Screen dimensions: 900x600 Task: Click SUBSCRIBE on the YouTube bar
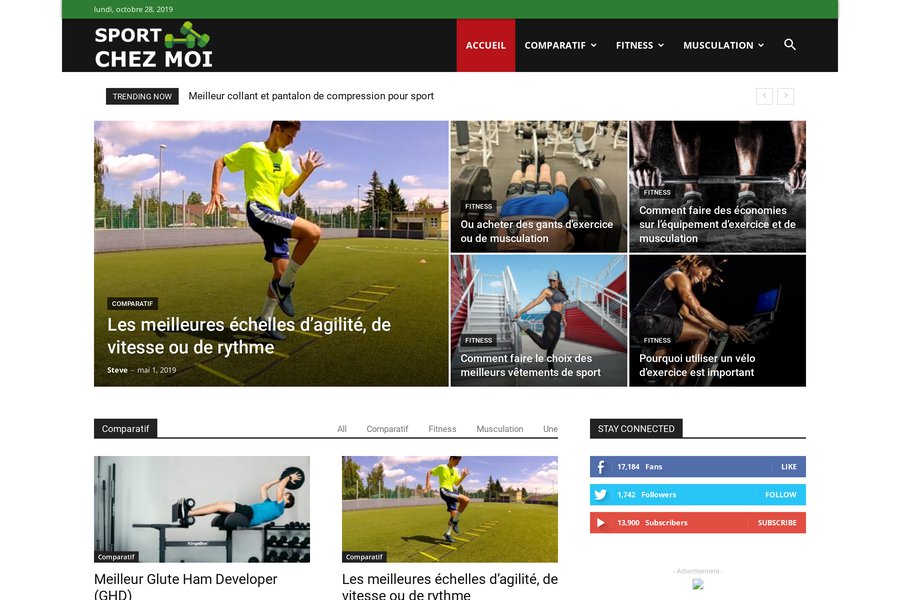click(x=777, y=522)
